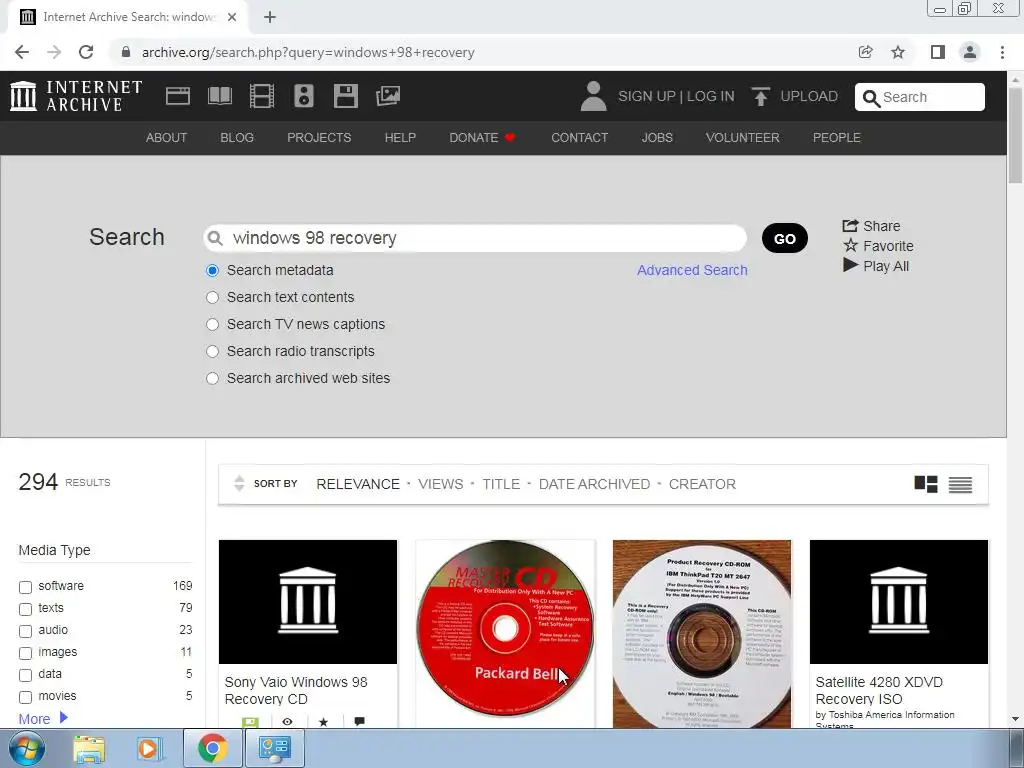Open IBM ThinkPad Product Recovery CD-ROM thumbnail
Viewport: 1024px width, 768px height.
[x=702, y=633]
